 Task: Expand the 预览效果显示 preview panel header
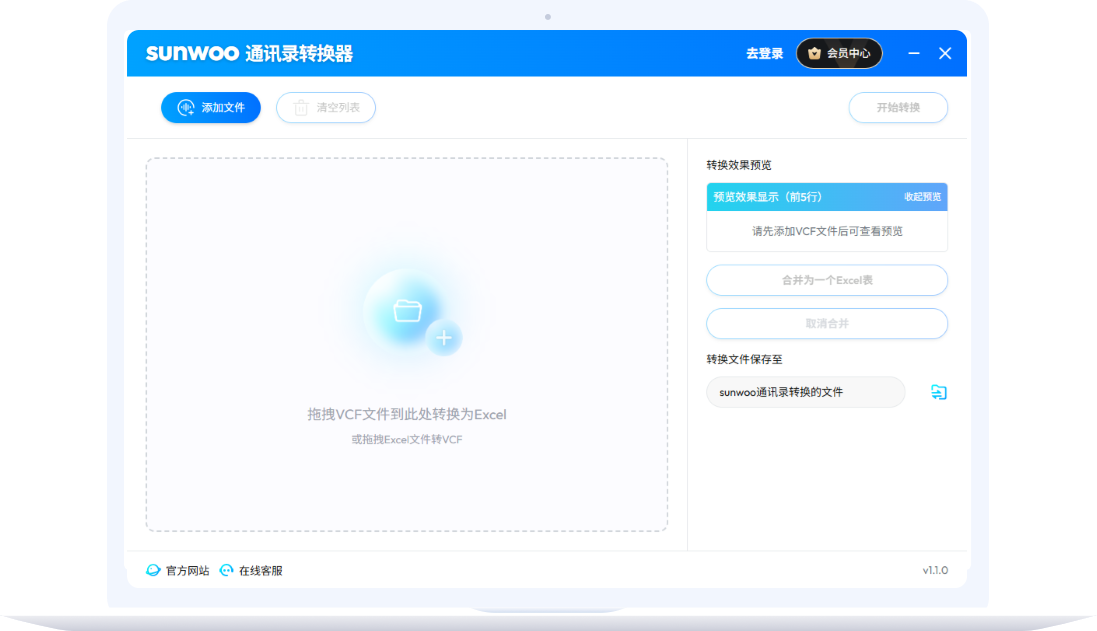[770, 197]
